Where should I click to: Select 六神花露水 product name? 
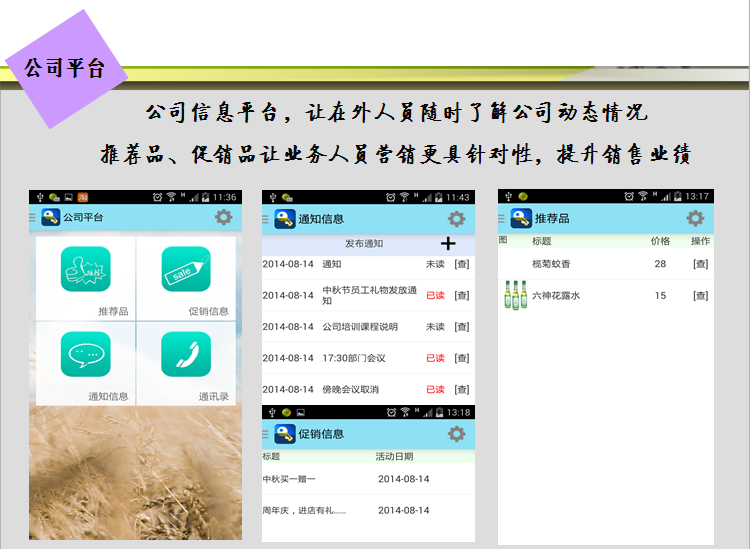pyautogui.click(x=556, y=296)
